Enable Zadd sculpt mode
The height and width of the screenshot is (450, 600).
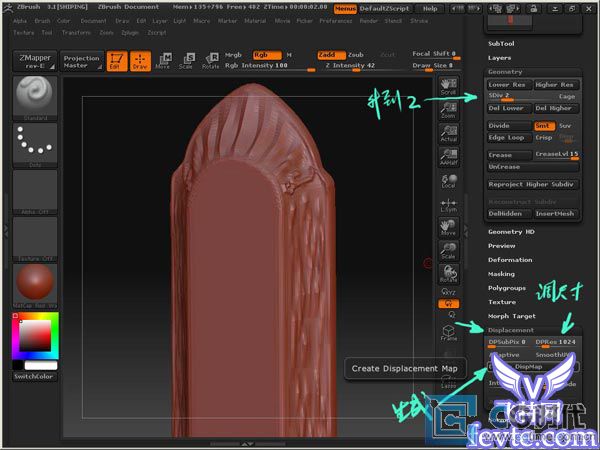click(x=331, y=55)
